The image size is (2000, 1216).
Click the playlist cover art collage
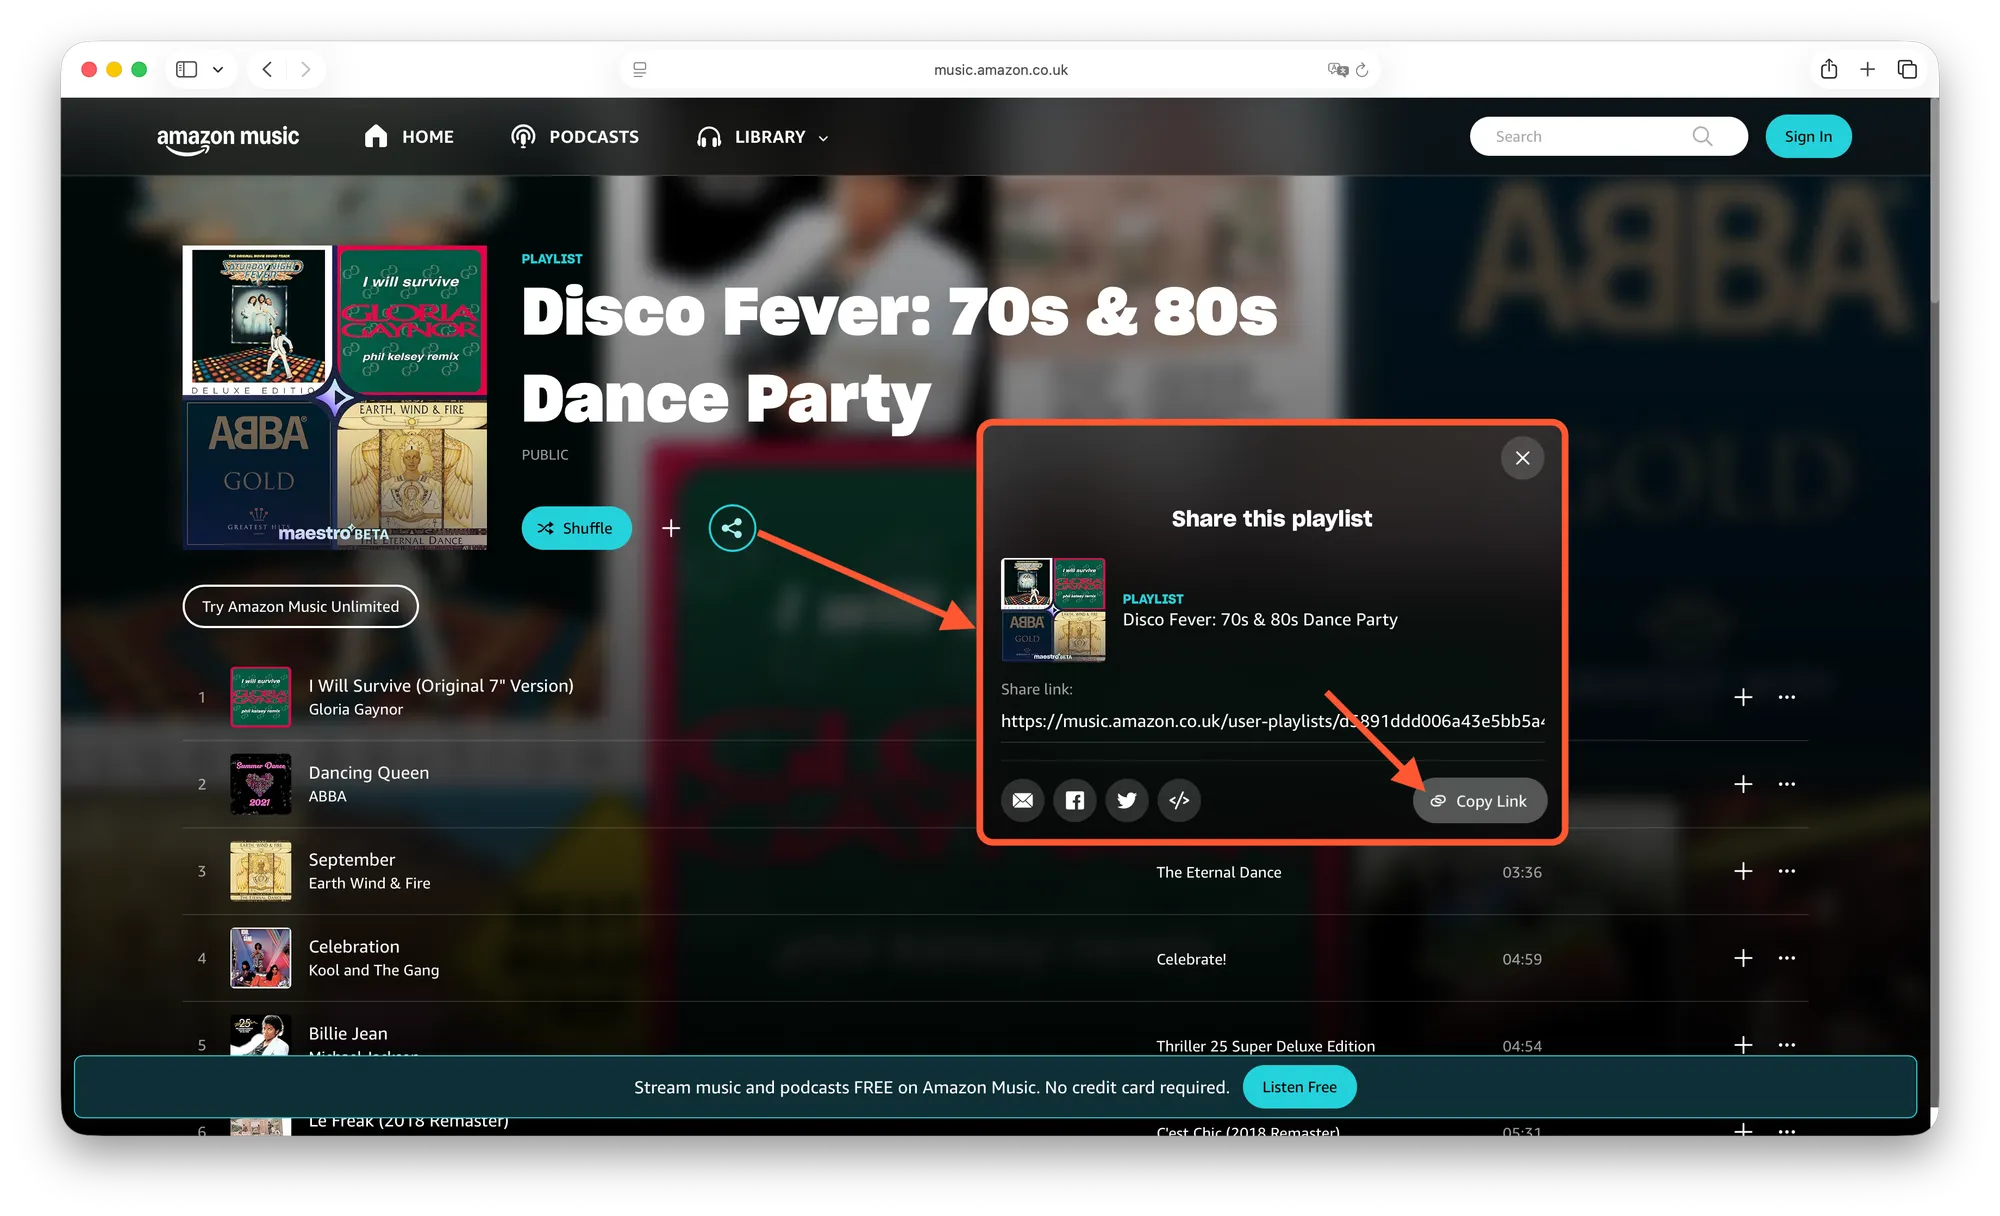tap(335, 397)
